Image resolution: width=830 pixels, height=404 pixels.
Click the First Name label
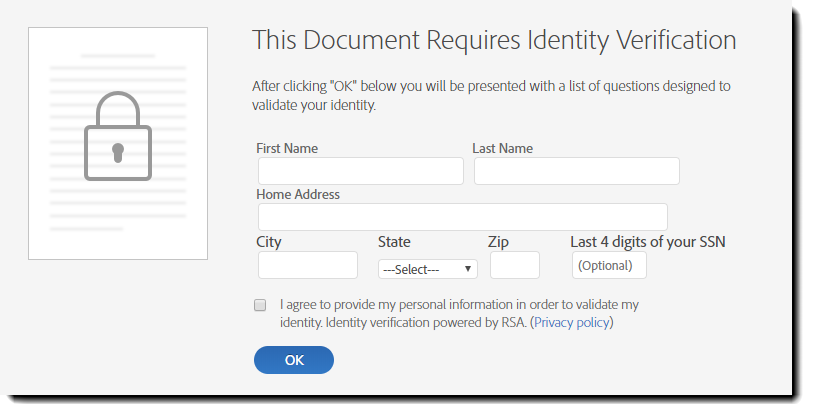[x=287, y=148]
